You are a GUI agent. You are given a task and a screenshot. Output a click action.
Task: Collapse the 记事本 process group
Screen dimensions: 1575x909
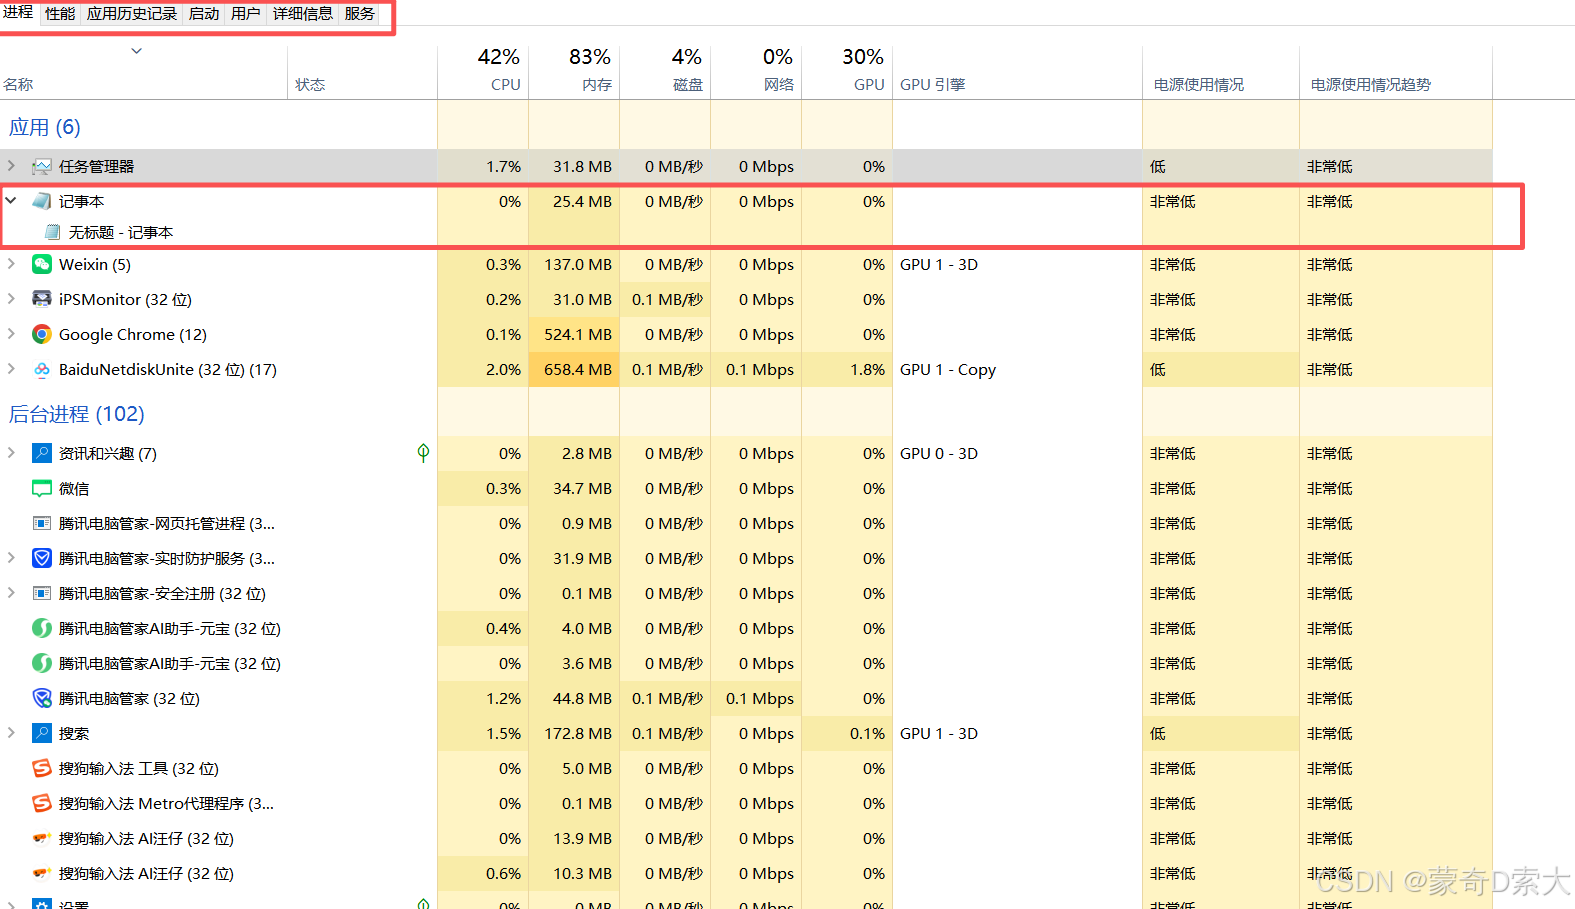tap(11, 201)
